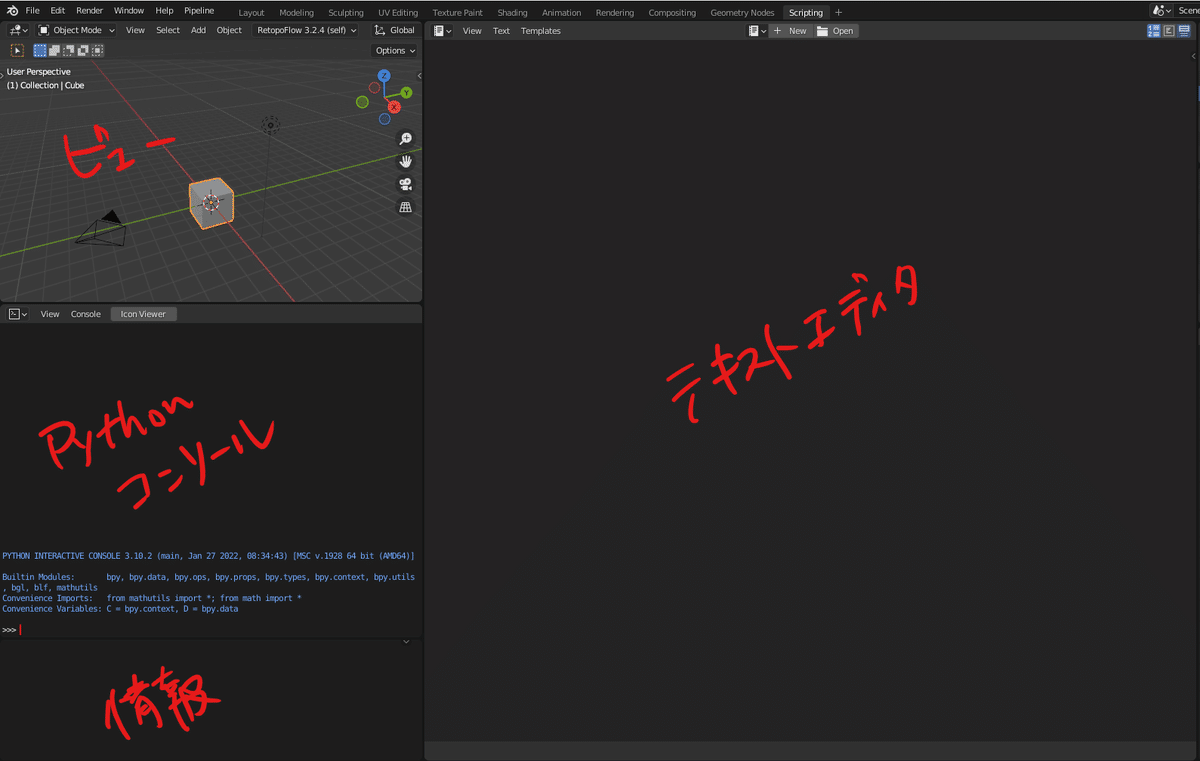
Task: Open the text editor type selector
Action: tap(442, 31)
